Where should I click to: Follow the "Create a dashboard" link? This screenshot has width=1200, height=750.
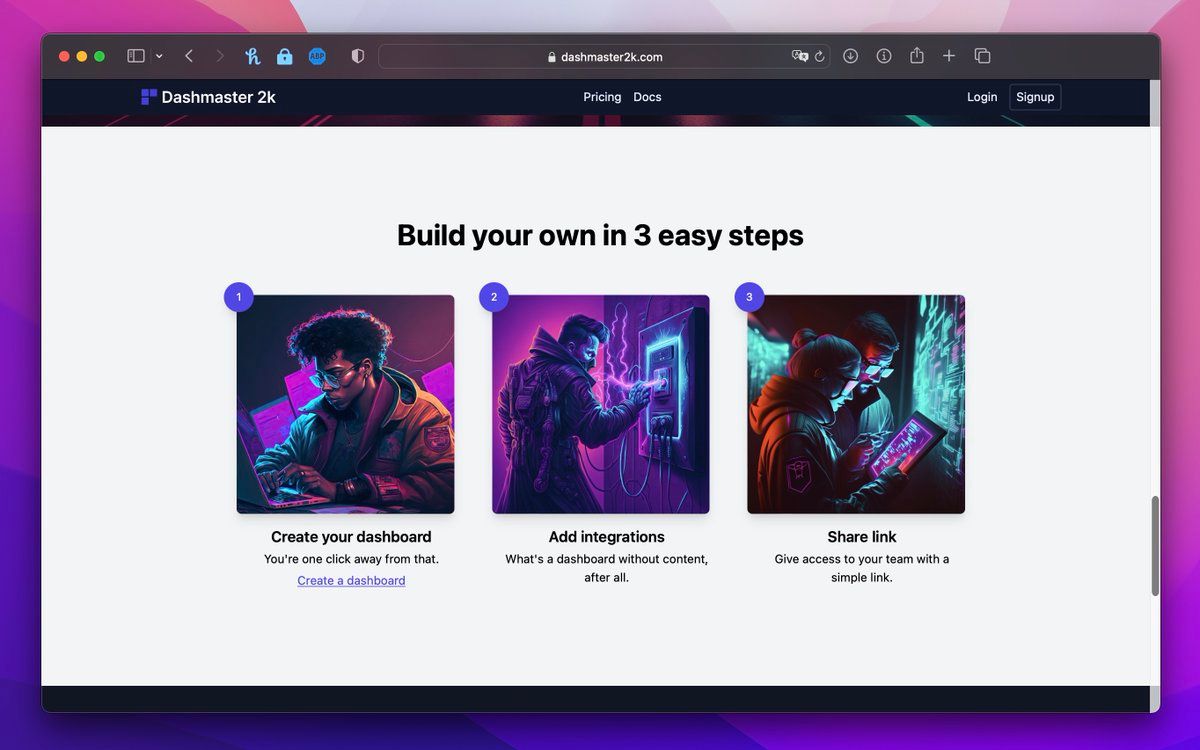pyautogui.click(x=351, y=581)
